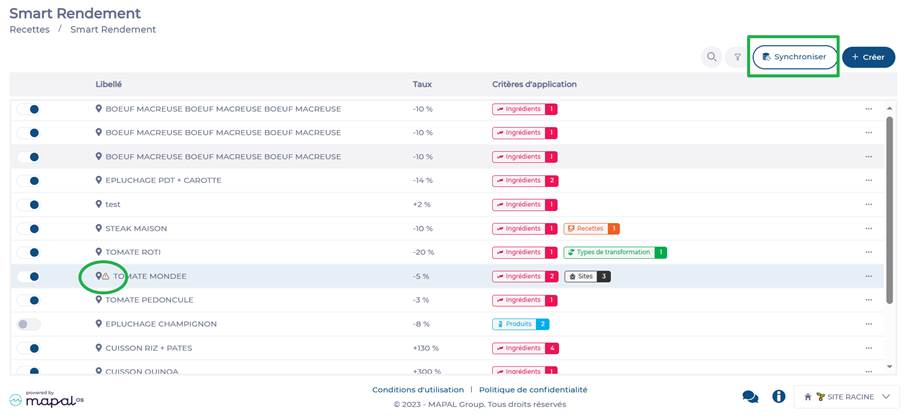
Task: Click the Créer button
Action: 868,58
